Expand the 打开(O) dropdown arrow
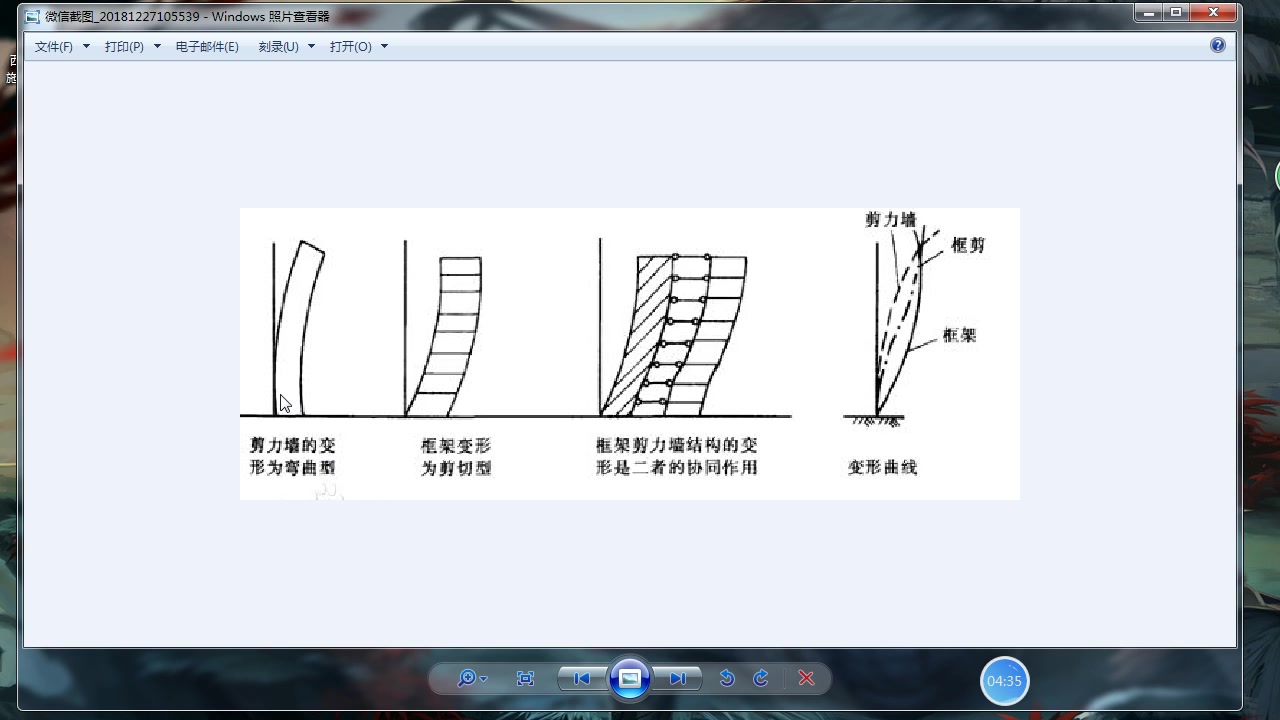The height and width of the screenshot is (720, 1280). 384,46
